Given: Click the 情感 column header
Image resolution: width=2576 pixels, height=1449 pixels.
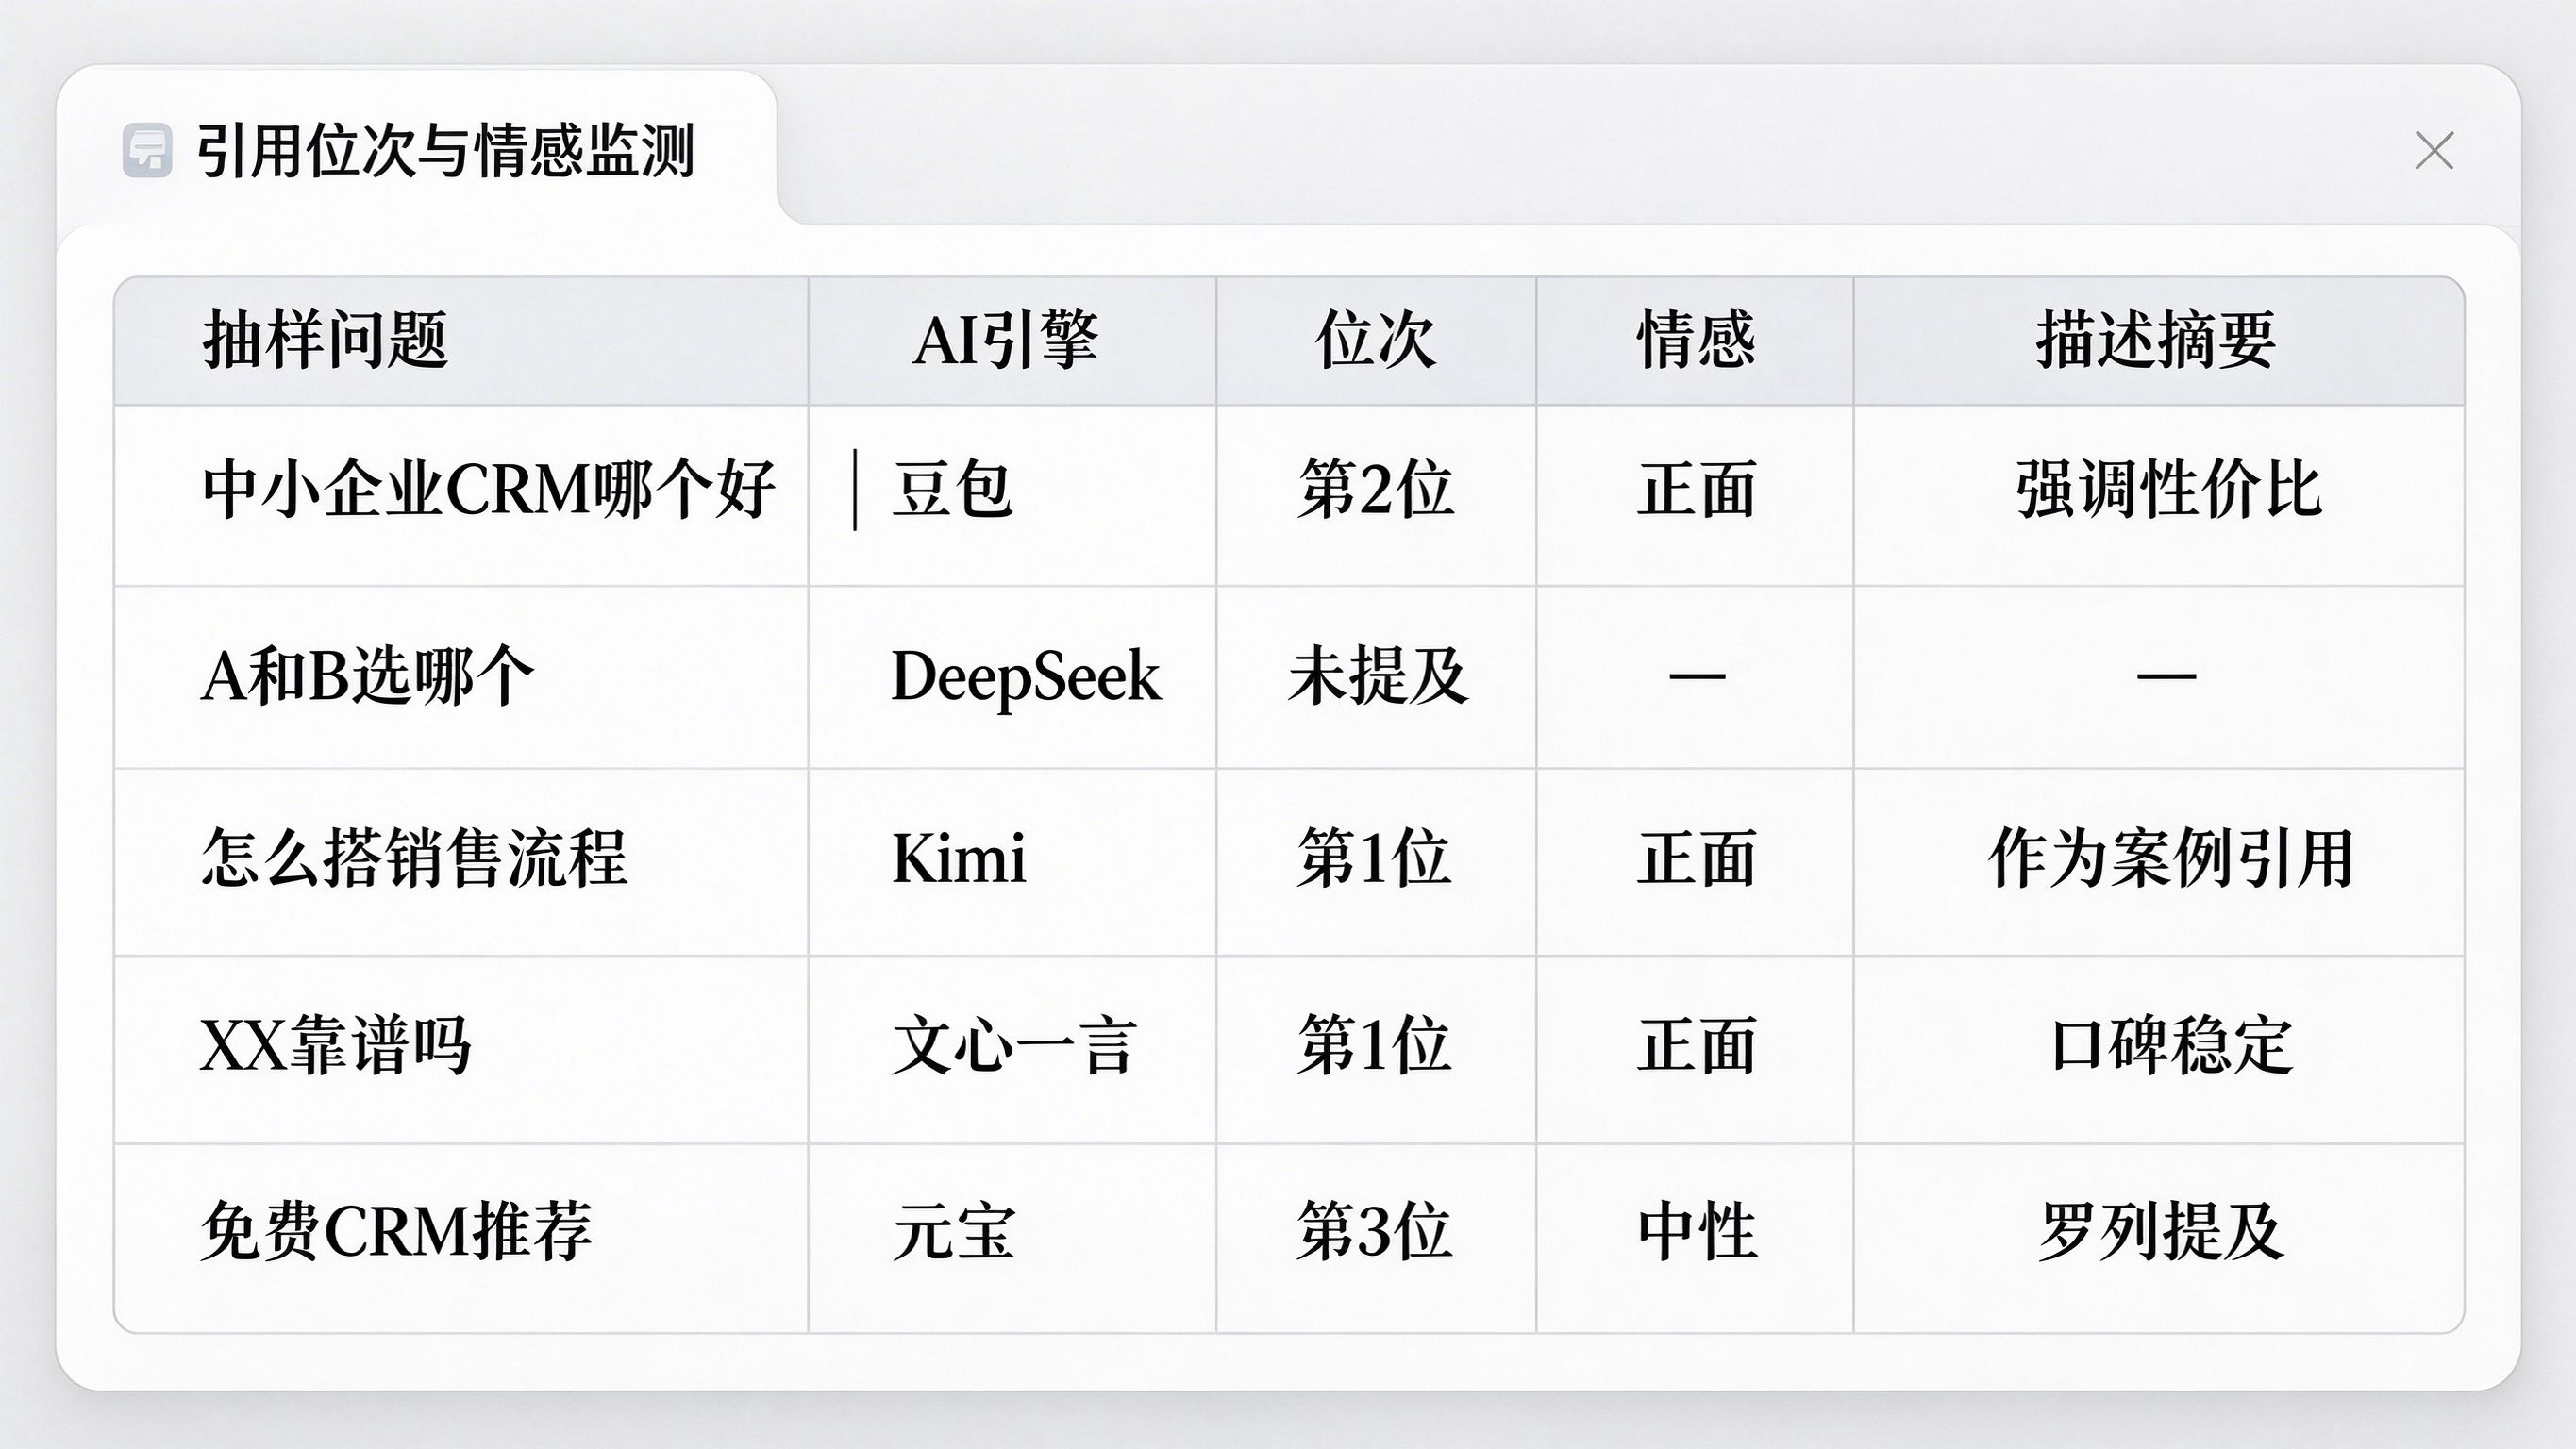Looking at the screenshot, I should (x=1695, y=341).
